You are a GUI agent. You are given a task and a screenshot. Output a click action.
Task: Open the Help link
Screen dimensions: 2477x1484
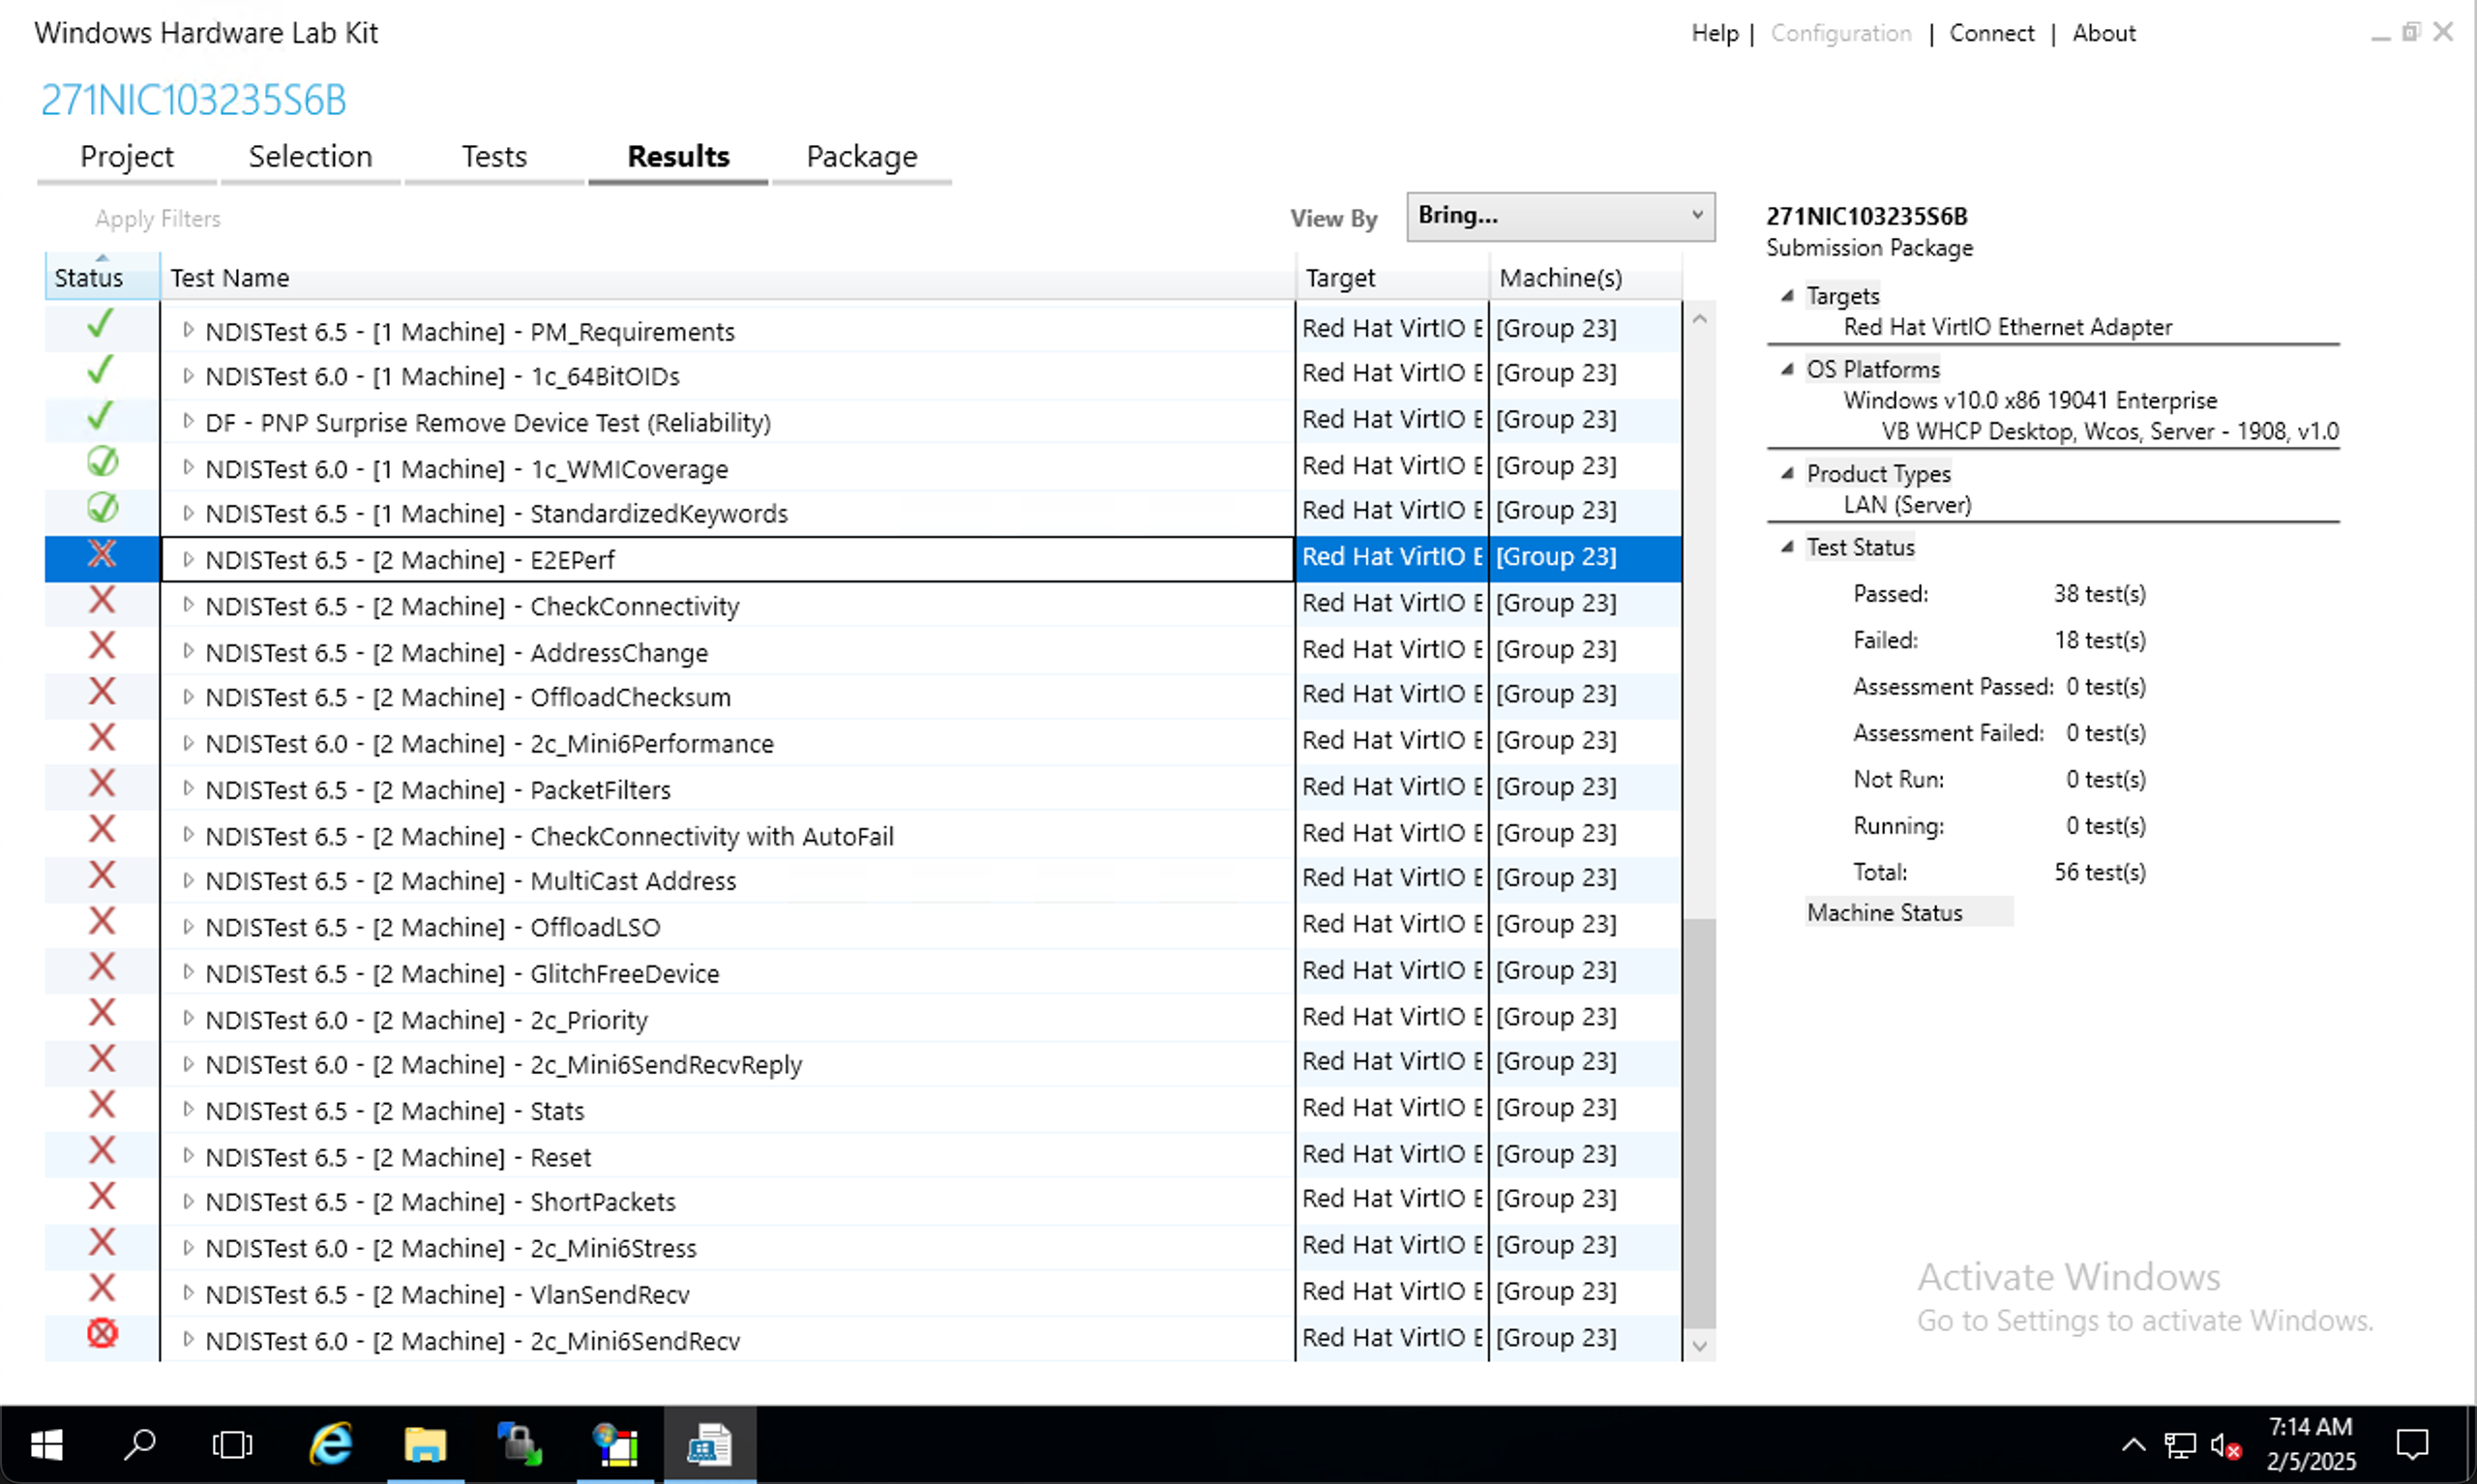pyautogui.click(x=1714, y=33)
